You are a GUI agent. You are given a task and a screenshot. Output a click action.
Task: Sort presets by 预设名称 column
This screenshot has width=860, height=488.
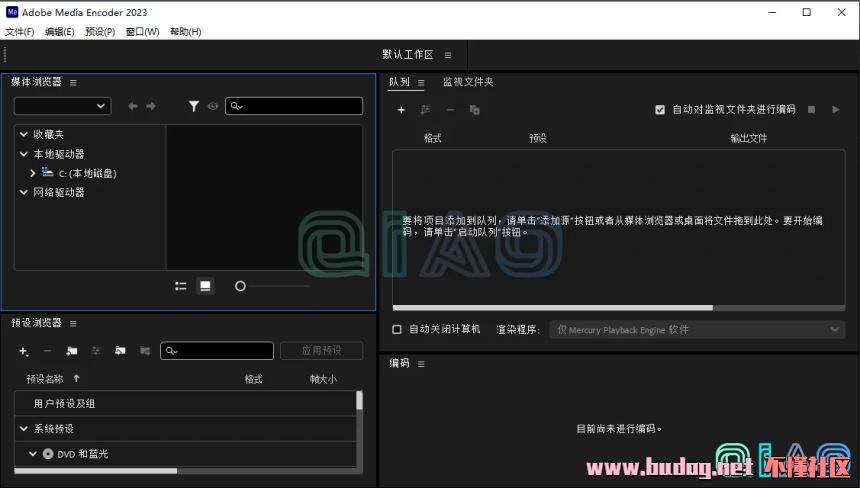[45, 379]
